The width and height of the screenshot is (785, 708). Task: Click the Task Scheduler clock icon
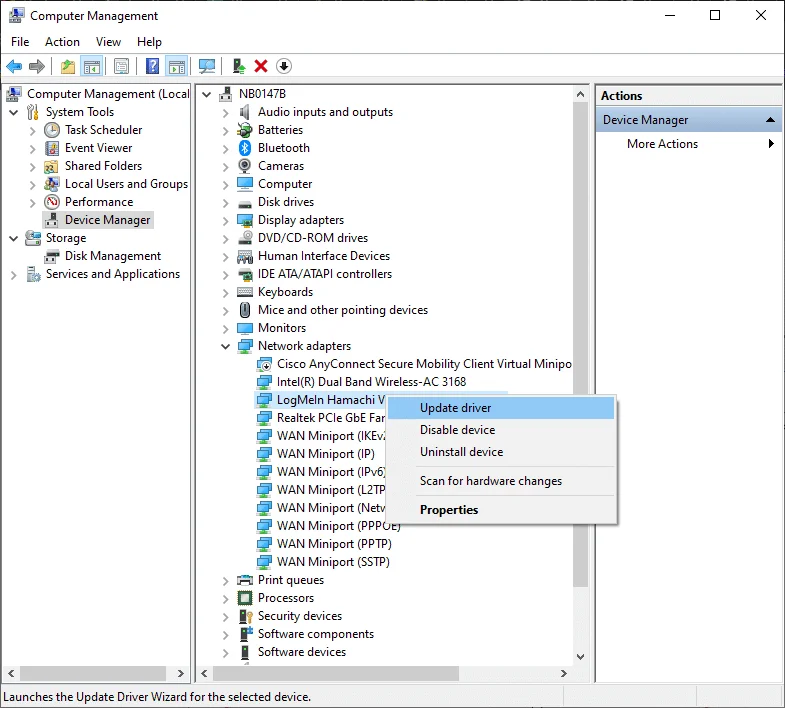(52, 130)
